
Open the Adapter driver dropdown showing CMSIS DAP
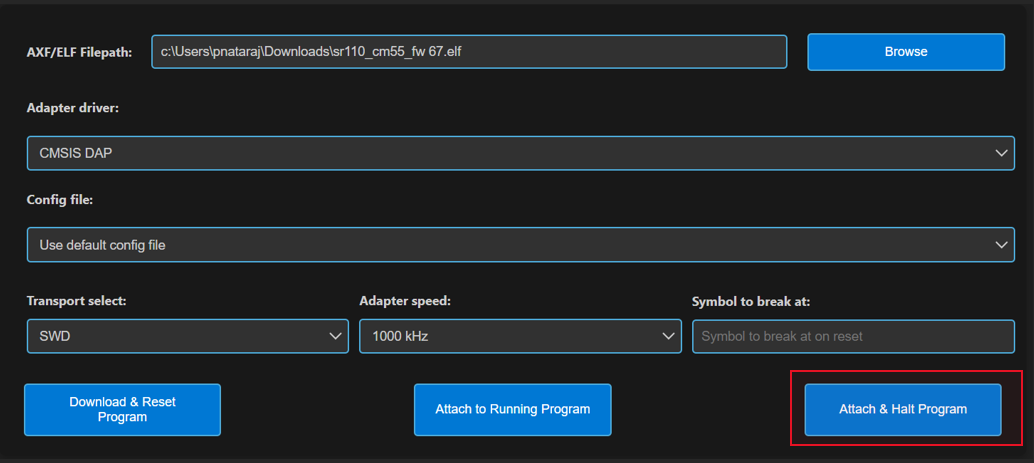tap(520, 153)
